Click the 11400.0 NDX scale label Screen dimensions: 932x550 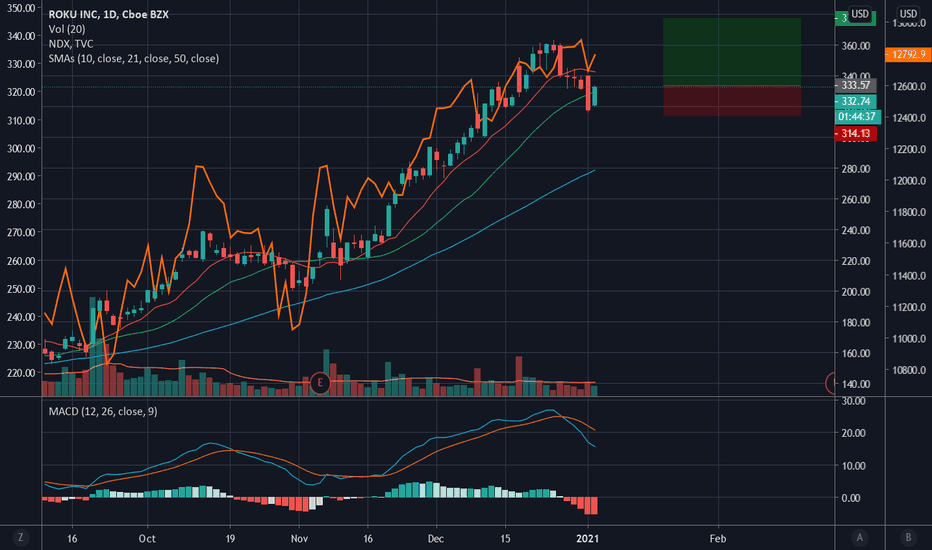pos(909,276)
